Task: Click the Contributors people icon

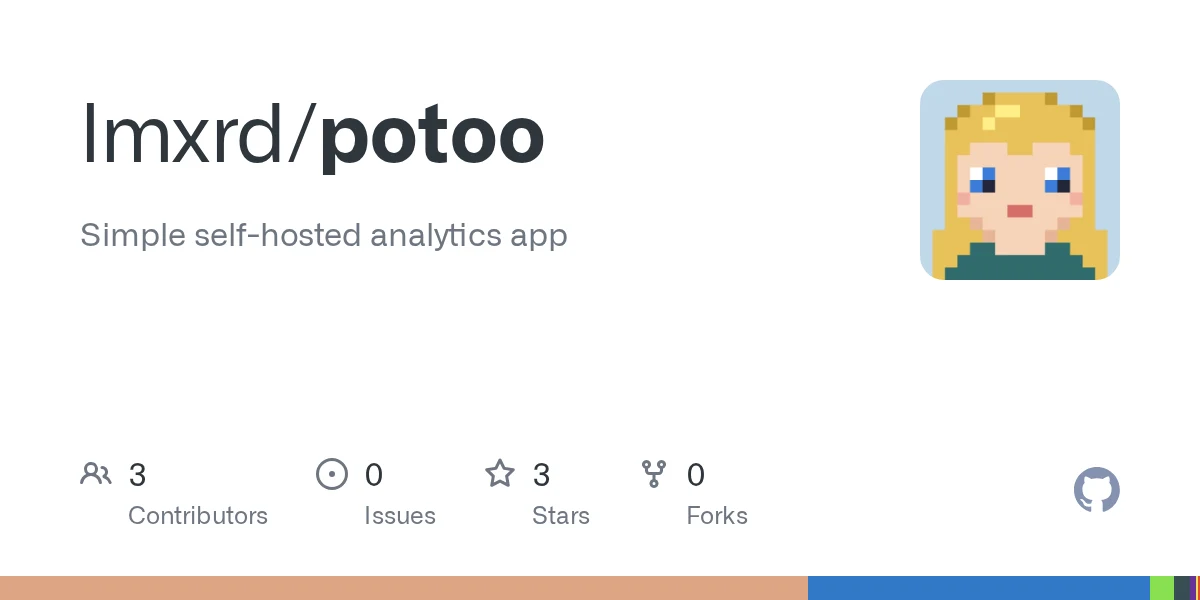Action: click(96, 474)
